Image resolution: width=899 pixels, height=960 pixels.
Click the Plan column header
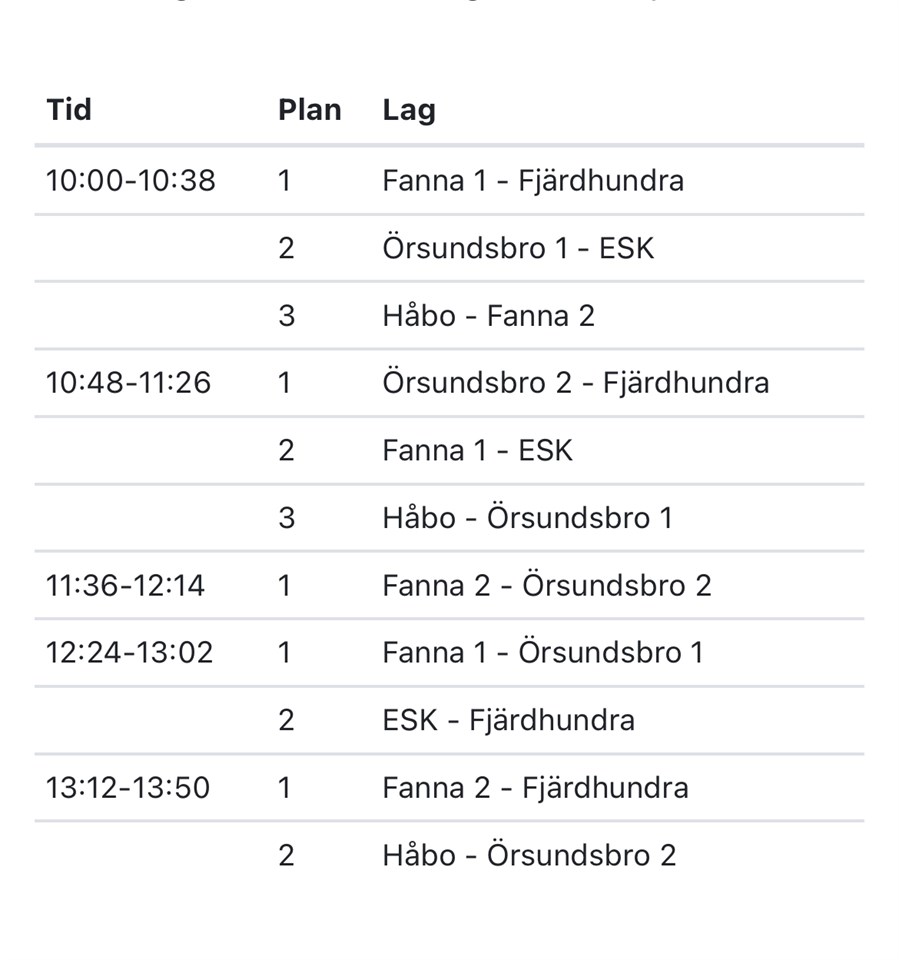click(x=309, y=110)
